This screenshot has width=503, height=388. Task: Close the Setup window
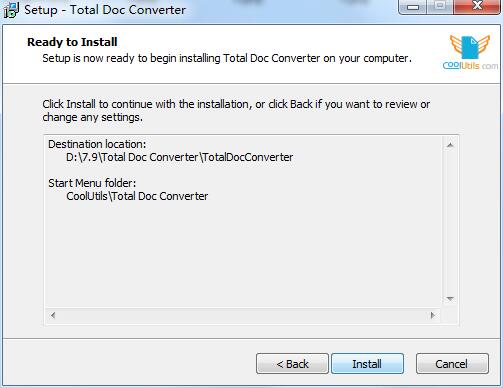[x=477, y=6]
